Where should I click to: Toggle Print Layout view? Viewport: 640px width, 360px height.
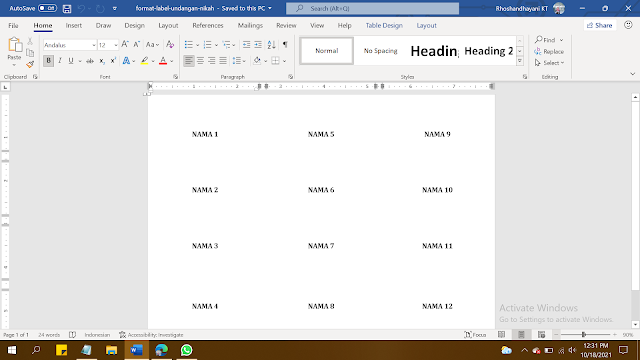tap(521, 335)
